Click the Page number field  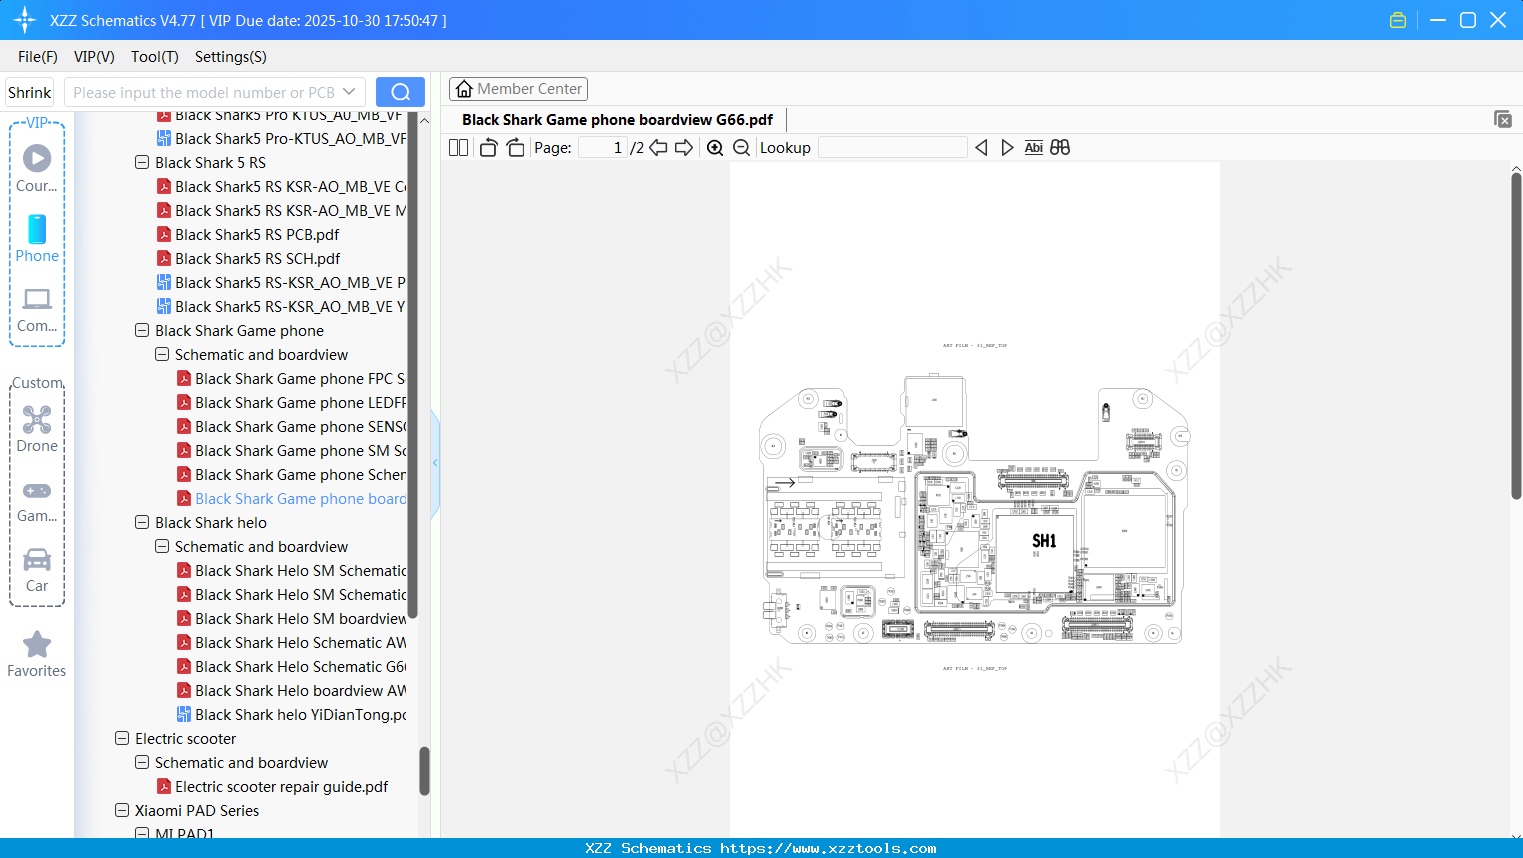tap(603, 148)
